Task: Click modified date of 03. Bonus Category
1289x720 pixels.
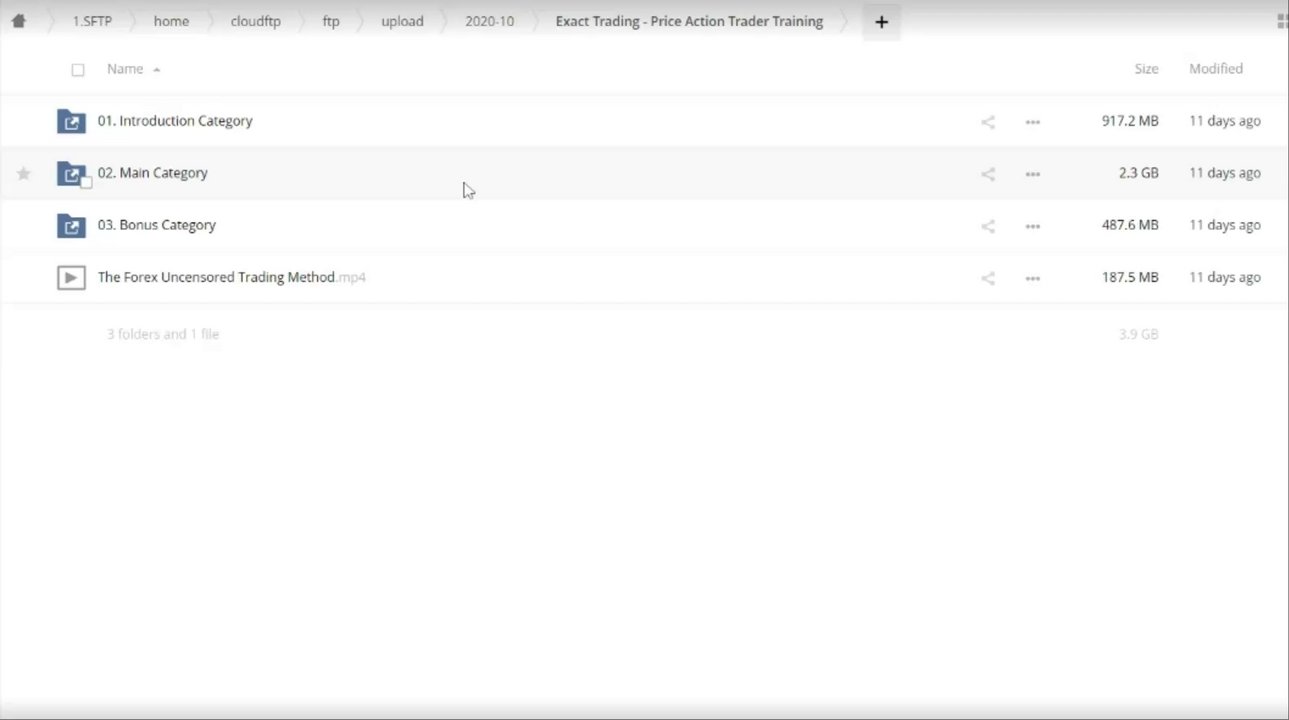Action: coord(1225,225)
